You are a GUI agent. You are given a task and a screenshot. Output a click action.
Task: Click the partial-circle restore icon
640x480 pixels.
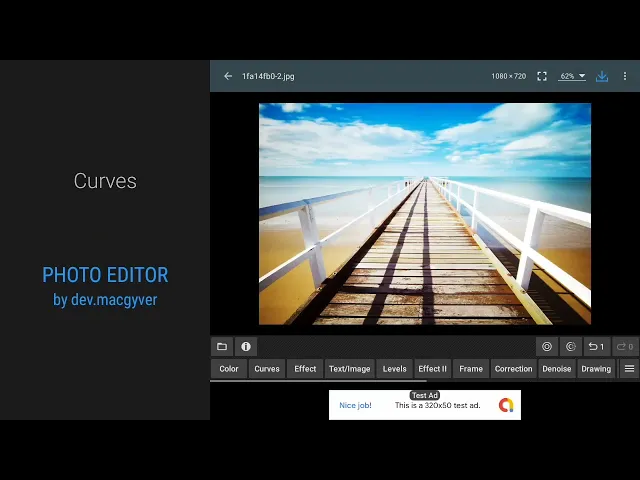[571, 347]
